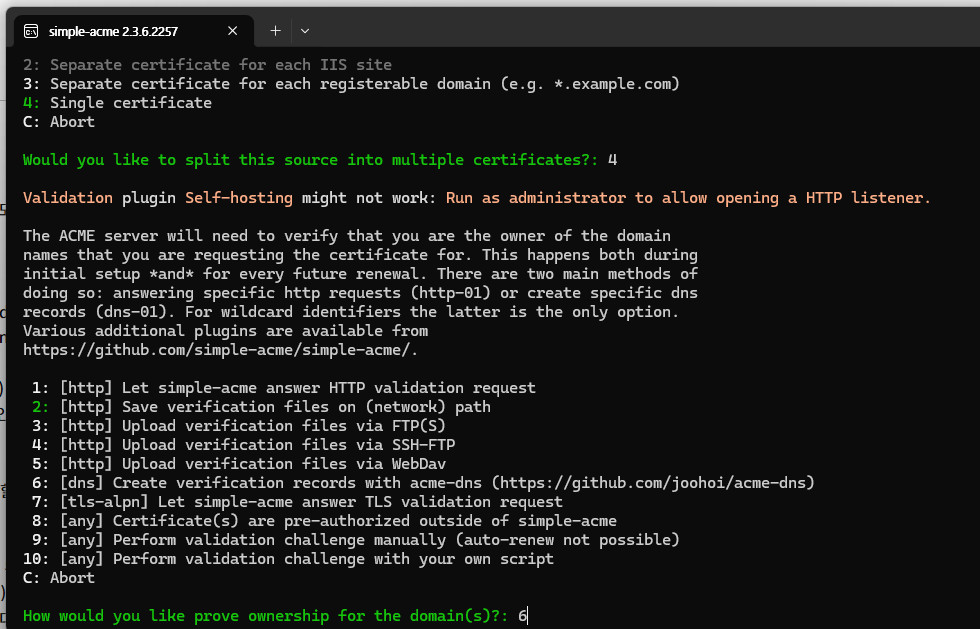Click option 7 tls-alpn TLS validation request

[x=298, y=502]
